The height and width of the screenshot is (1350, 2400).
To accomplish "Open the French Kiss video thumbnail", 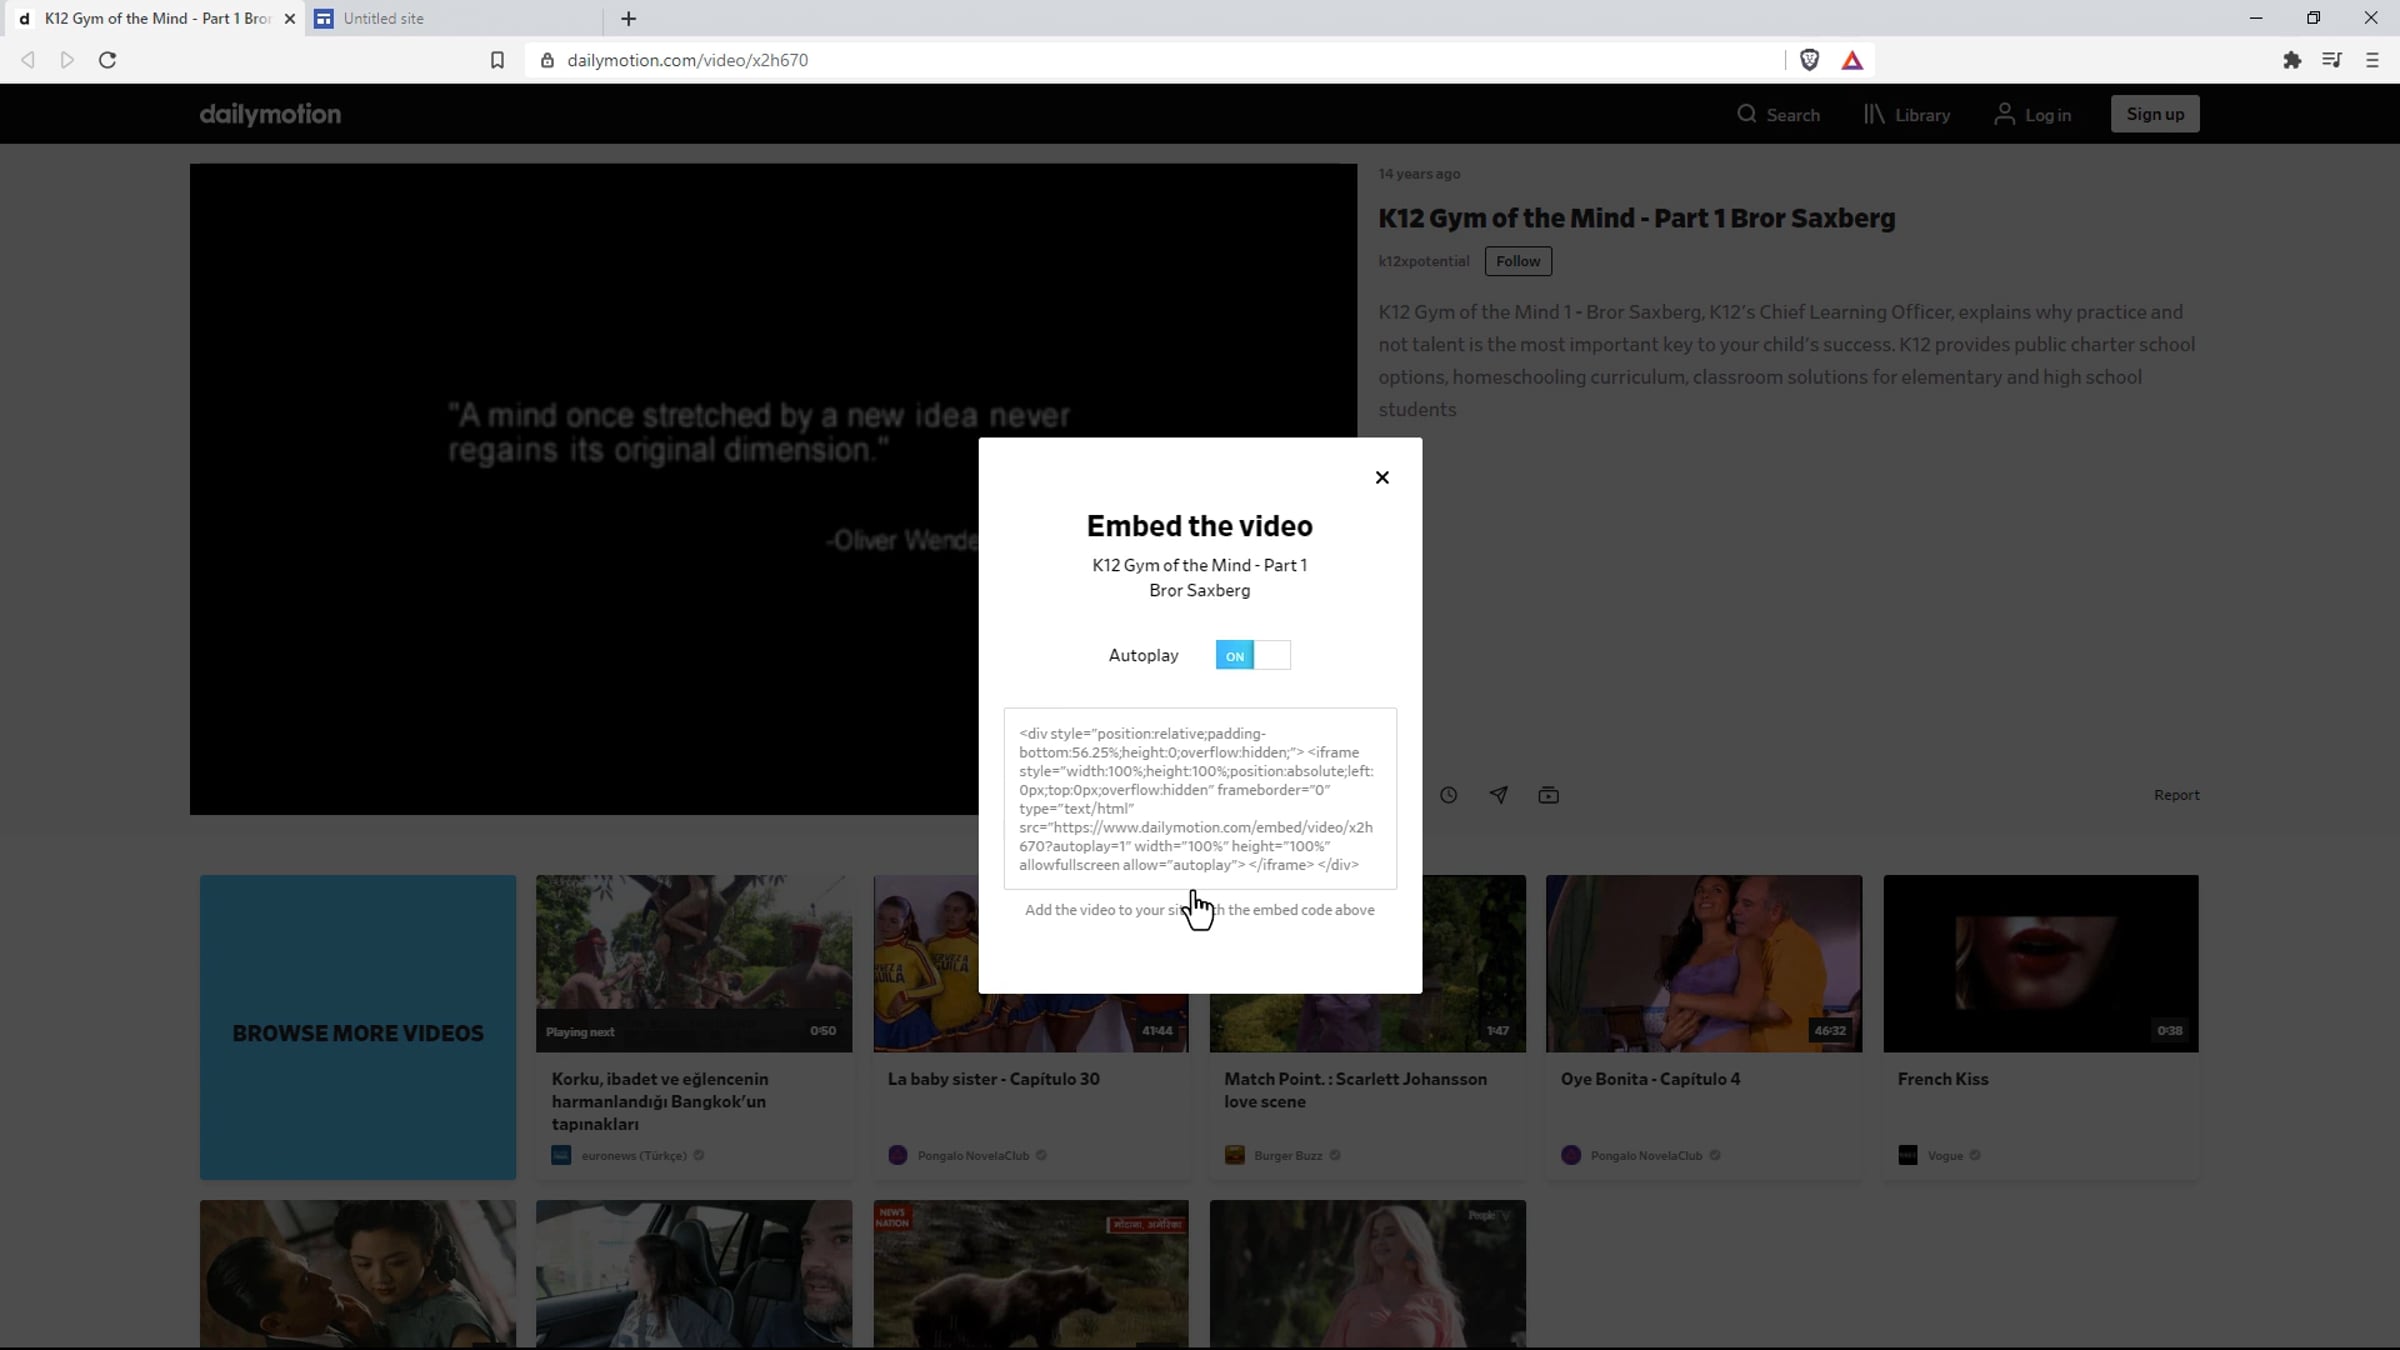I will click(x=2040, y=962).
